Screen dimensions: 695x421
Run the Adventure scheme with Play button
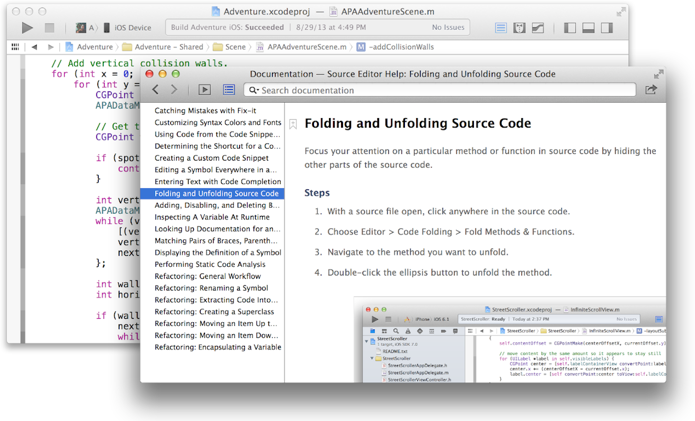(x=27, y=27)
